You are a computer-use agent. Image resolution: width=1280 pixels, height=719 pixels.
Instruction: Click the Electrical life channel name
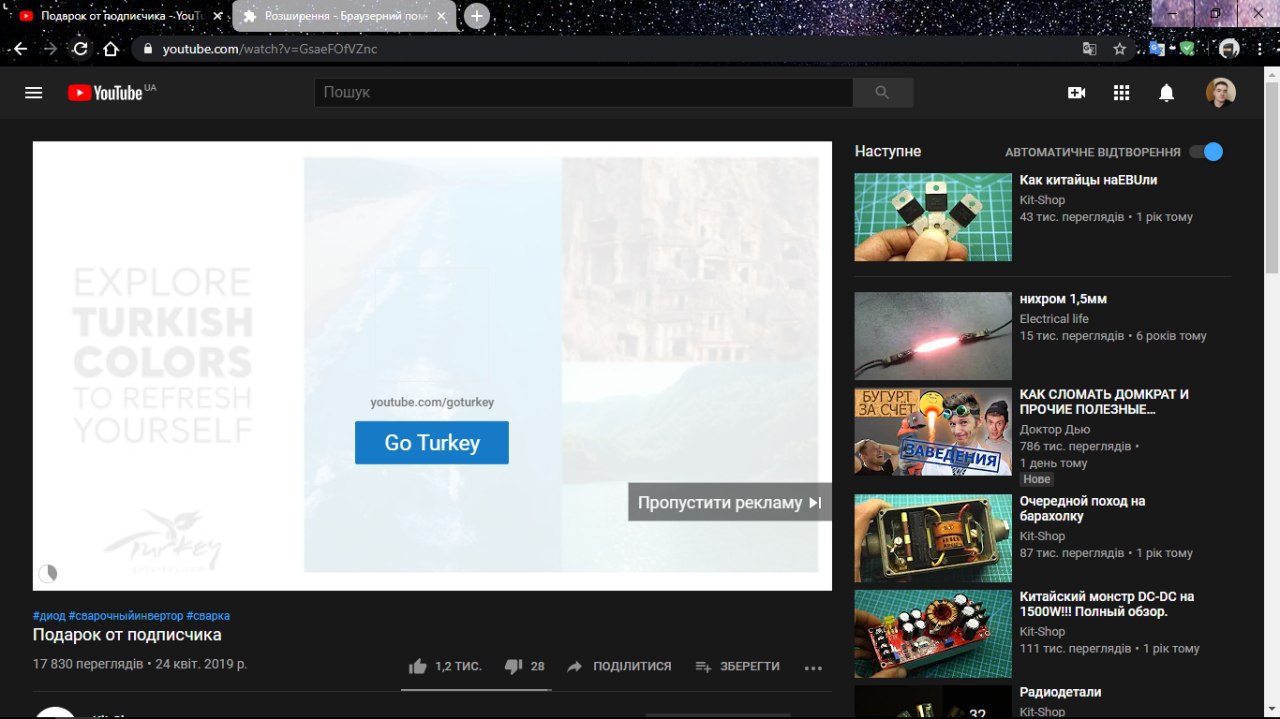[x=1054, y=319]
